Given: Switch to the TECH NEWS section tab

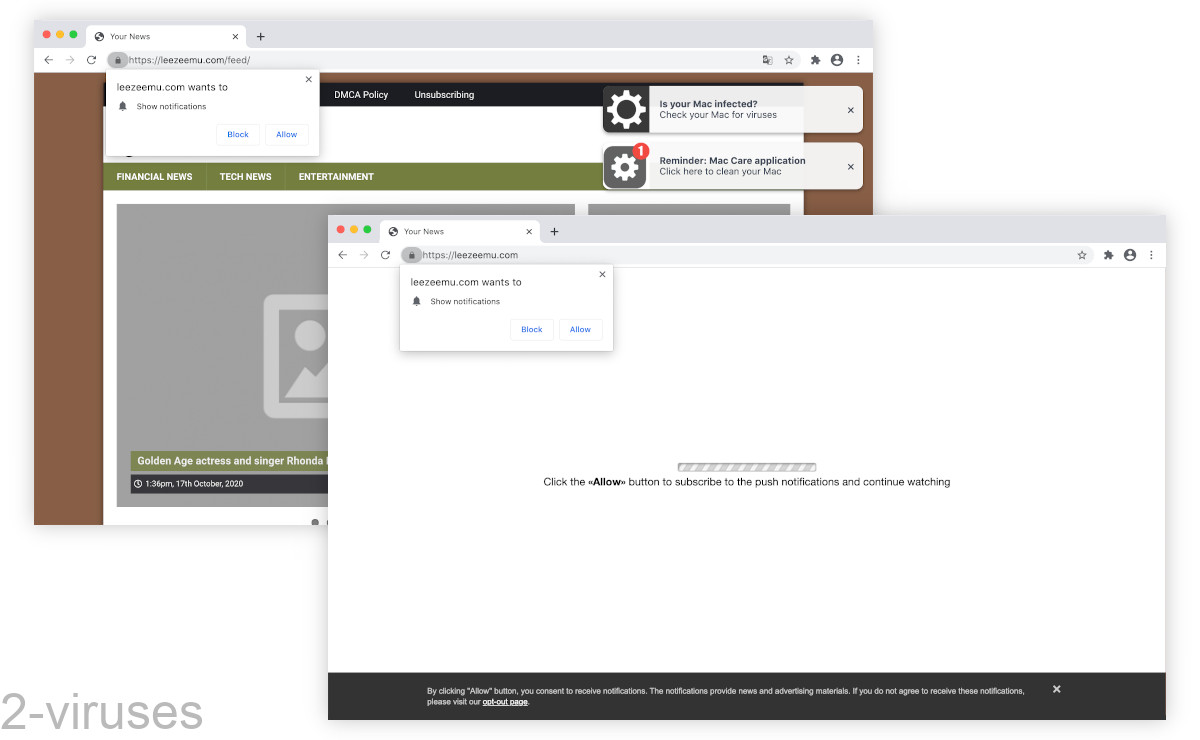Looking at the screenshot, I should pos(245,176).
